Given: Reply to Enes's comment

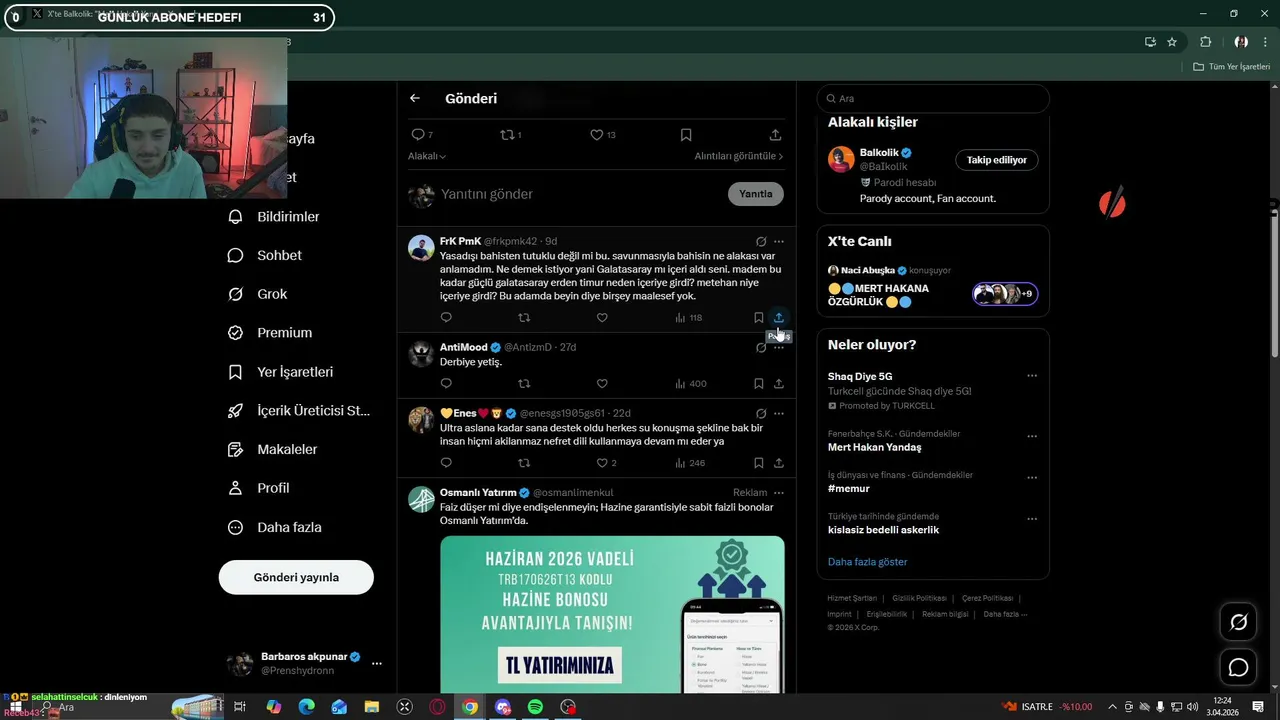Looking at the screenshot, I should (446, 463).
